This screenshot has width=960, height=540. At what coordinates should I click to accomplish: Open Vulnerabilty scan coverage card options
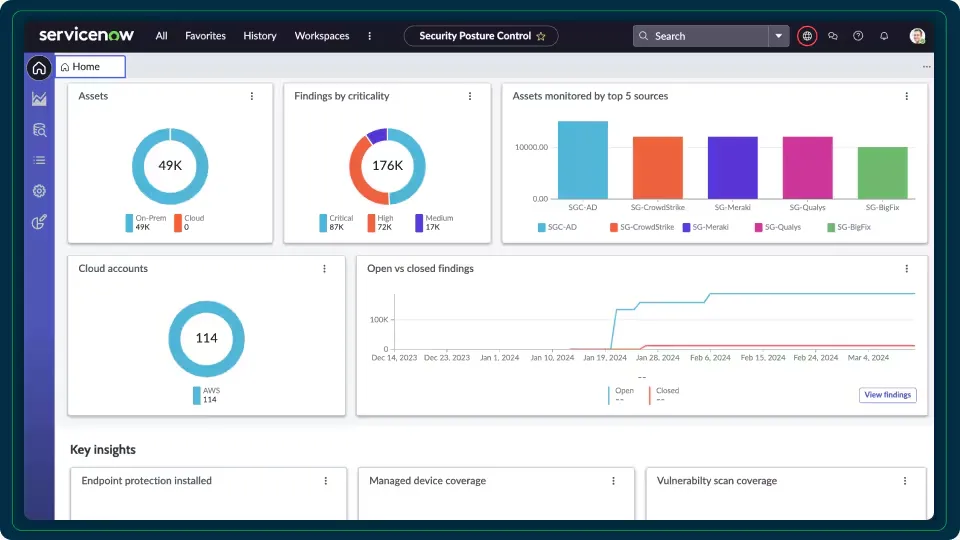click(x=905, y=481)
